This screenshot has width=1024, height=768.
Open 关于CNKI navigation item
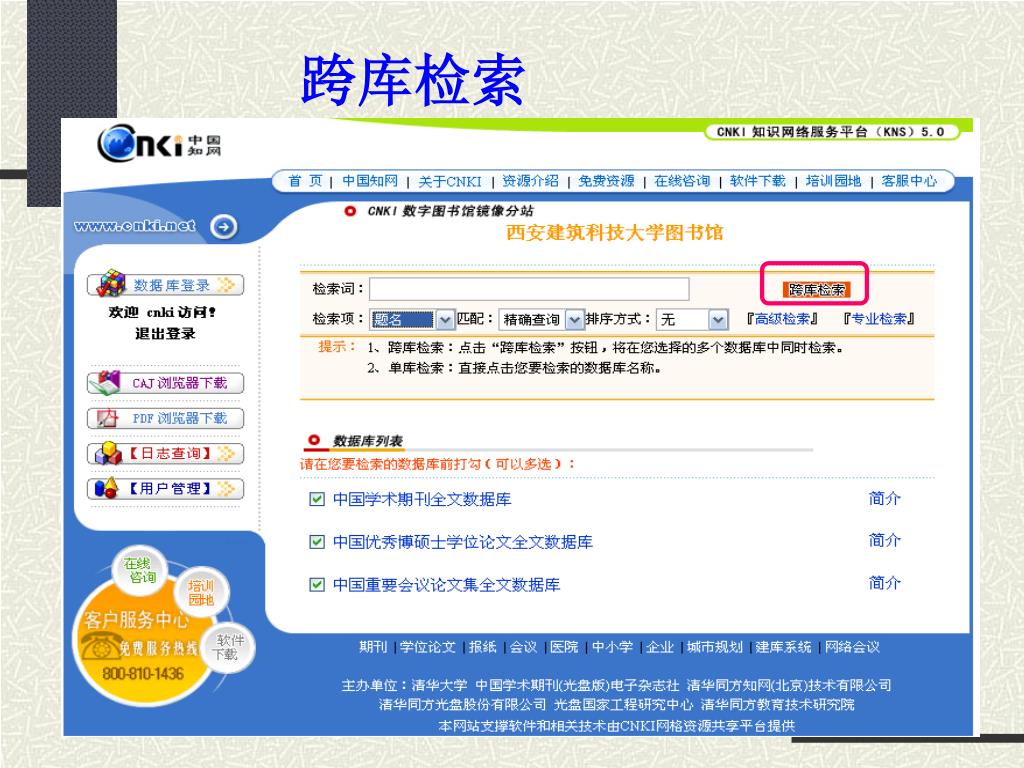[449, 181]
